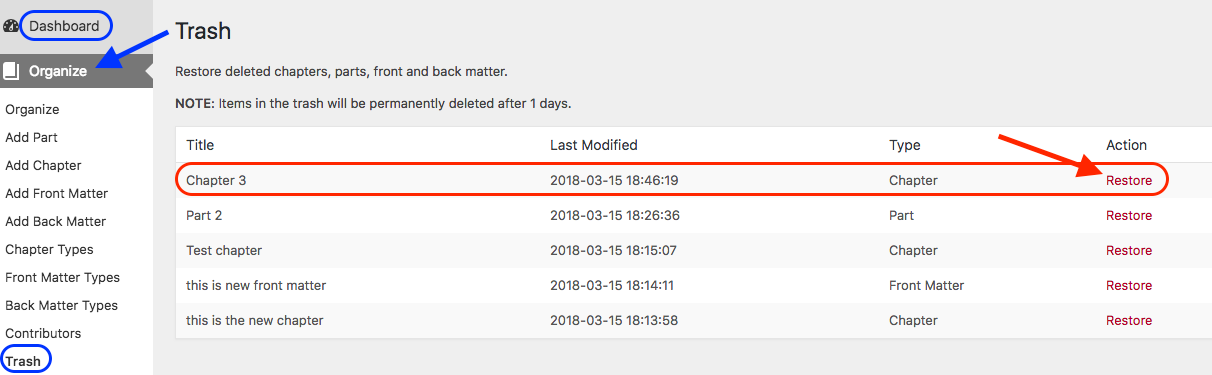Restore 'this is new front matter'
Viewport: 1212px width, 375px height.
coord(1129,286)
